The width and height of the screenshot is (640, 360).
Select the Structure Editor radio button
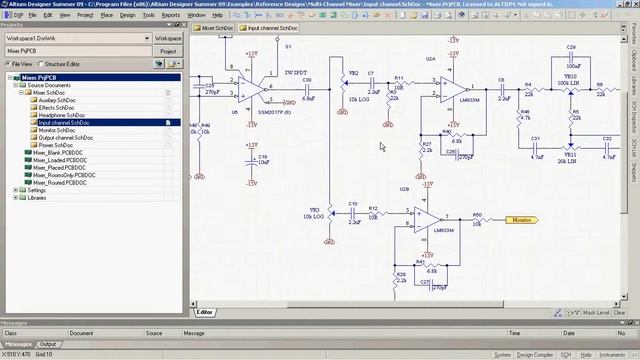[41, 64]
